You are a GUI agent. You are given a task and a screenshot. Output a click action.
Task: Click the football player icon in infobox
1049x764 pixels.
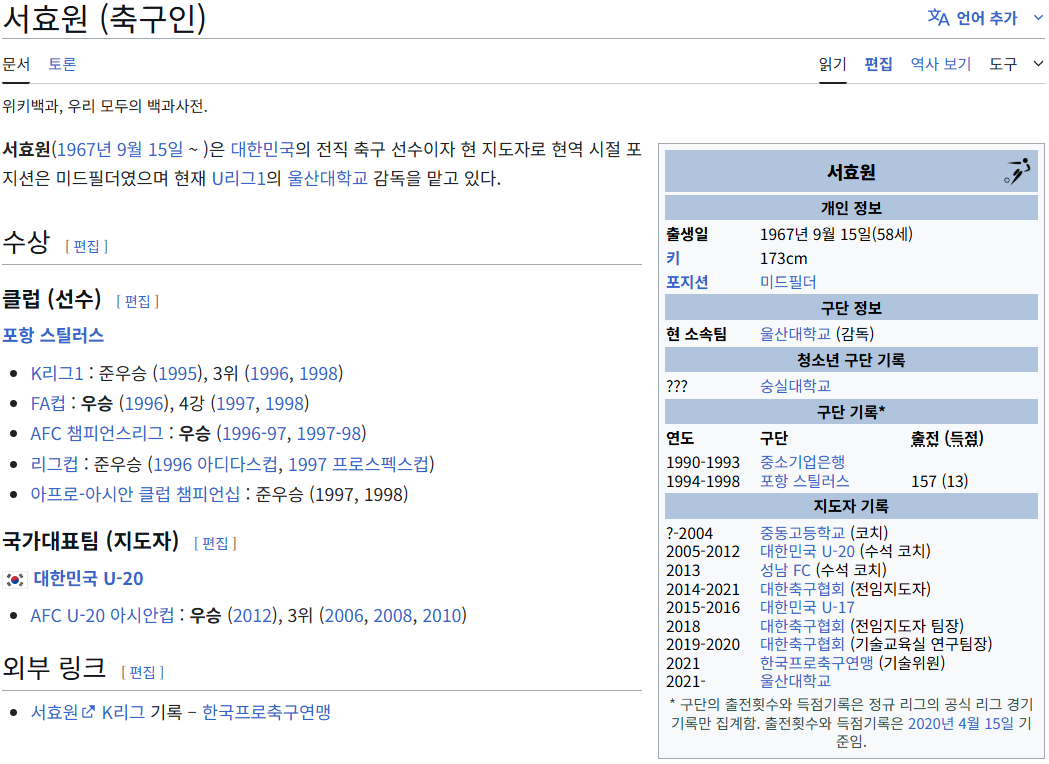click(1016, 172)
